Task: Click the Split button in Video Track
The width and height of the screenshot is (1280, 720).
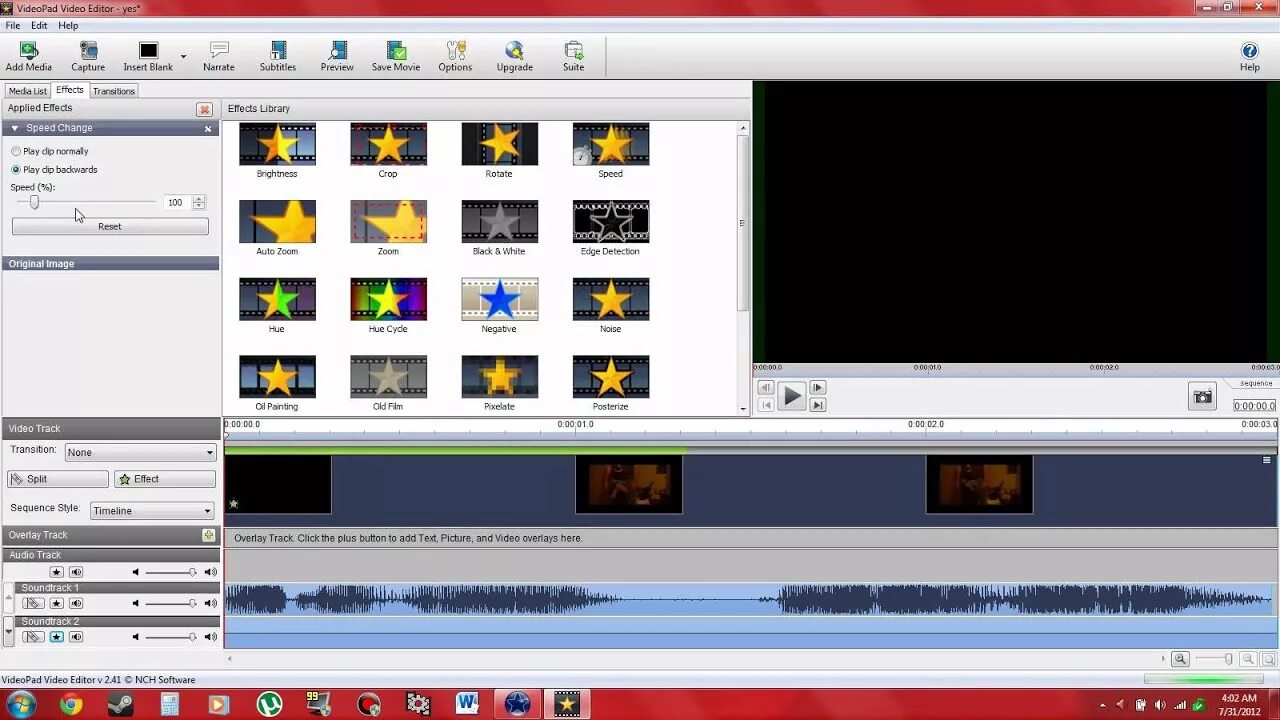Action: click(57, 480)
